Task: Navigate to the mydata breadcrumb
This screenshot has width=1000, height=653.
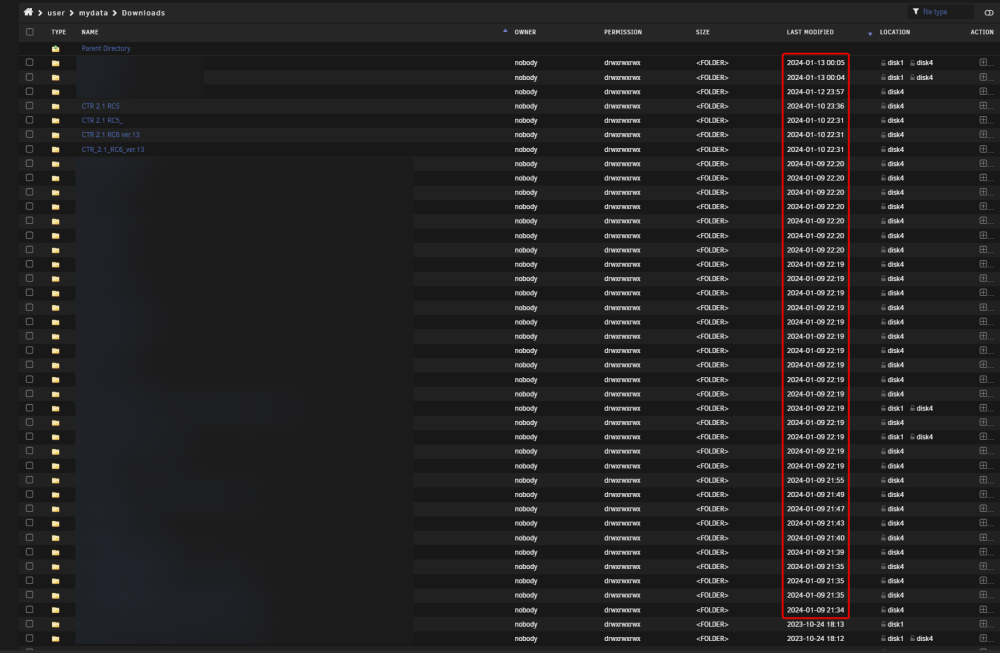Action: 93,13
